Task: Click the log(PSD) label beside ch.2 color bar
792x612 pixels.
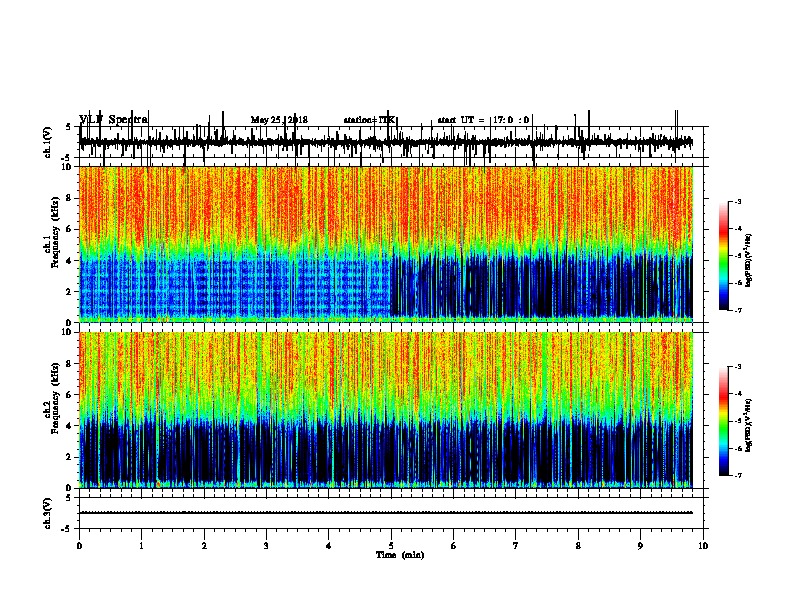Action: 749,425
